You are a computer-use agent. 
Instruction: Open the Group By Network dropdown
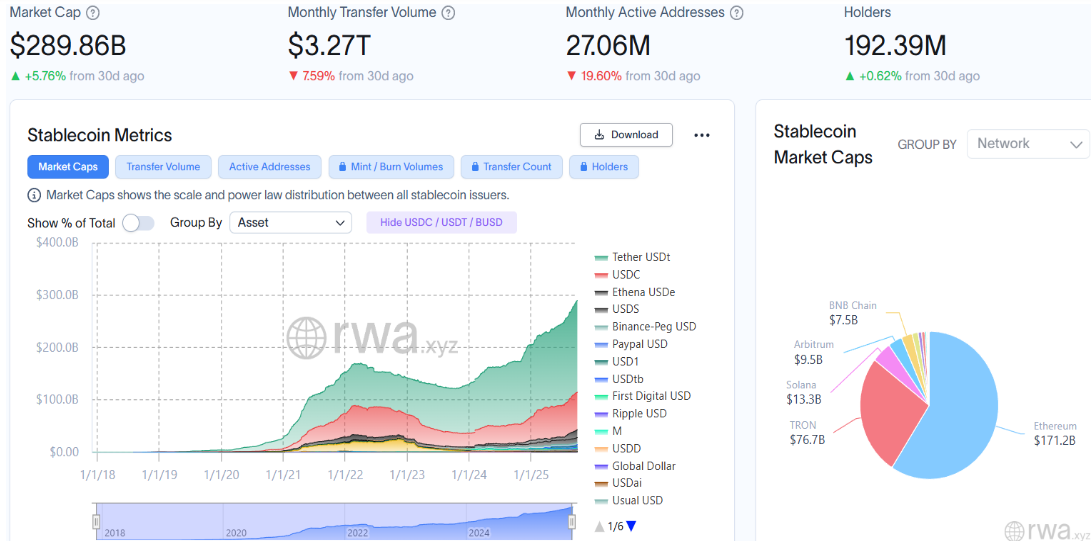1029,144
